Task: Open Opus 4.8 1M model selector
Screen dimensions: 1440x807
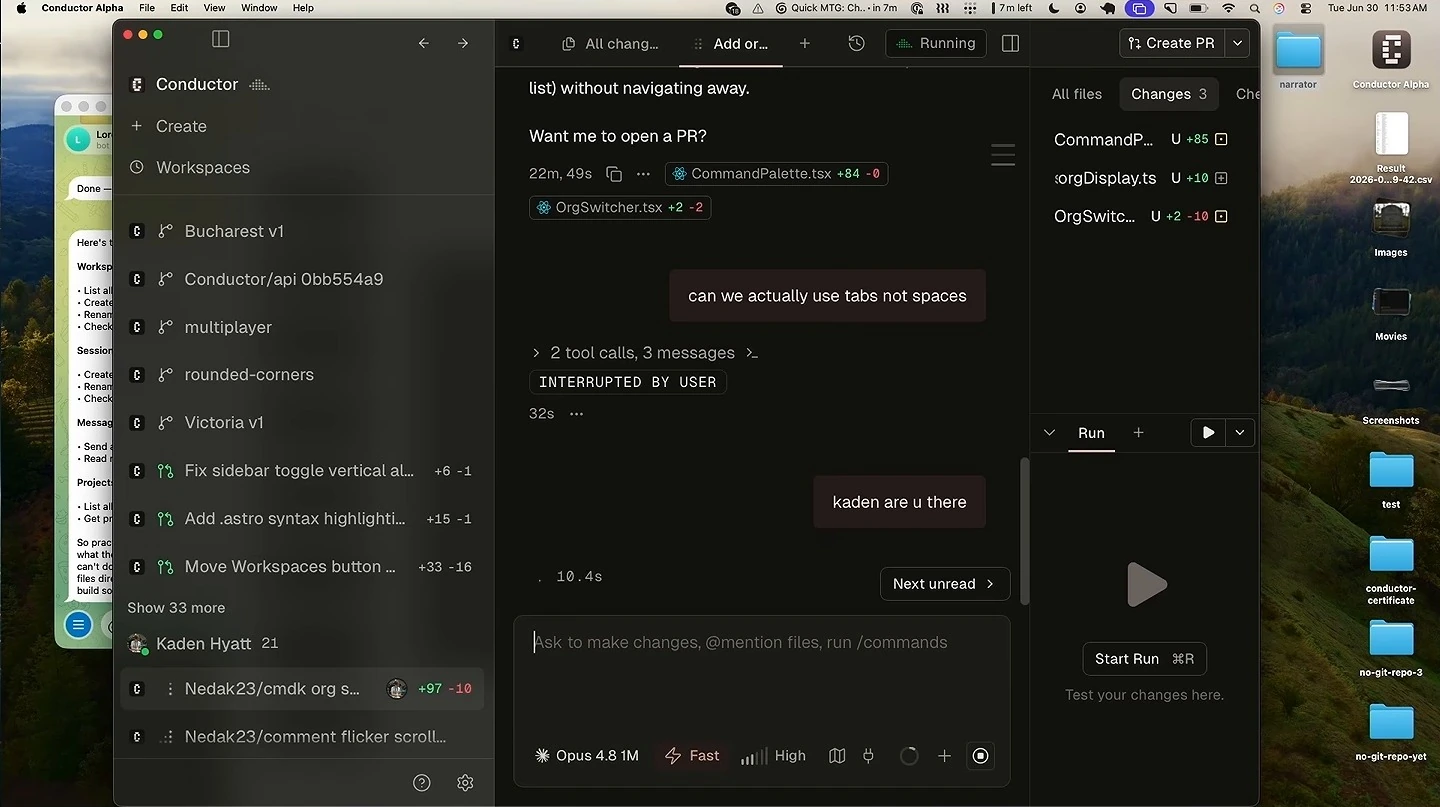Action: (x=586, y=756)
